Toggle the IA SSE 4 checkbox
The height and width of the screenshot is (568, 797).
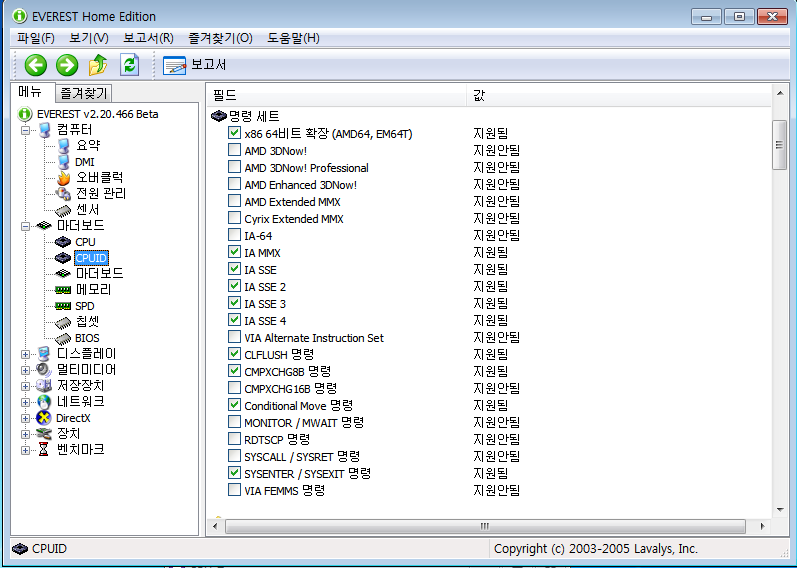point(234,320)
